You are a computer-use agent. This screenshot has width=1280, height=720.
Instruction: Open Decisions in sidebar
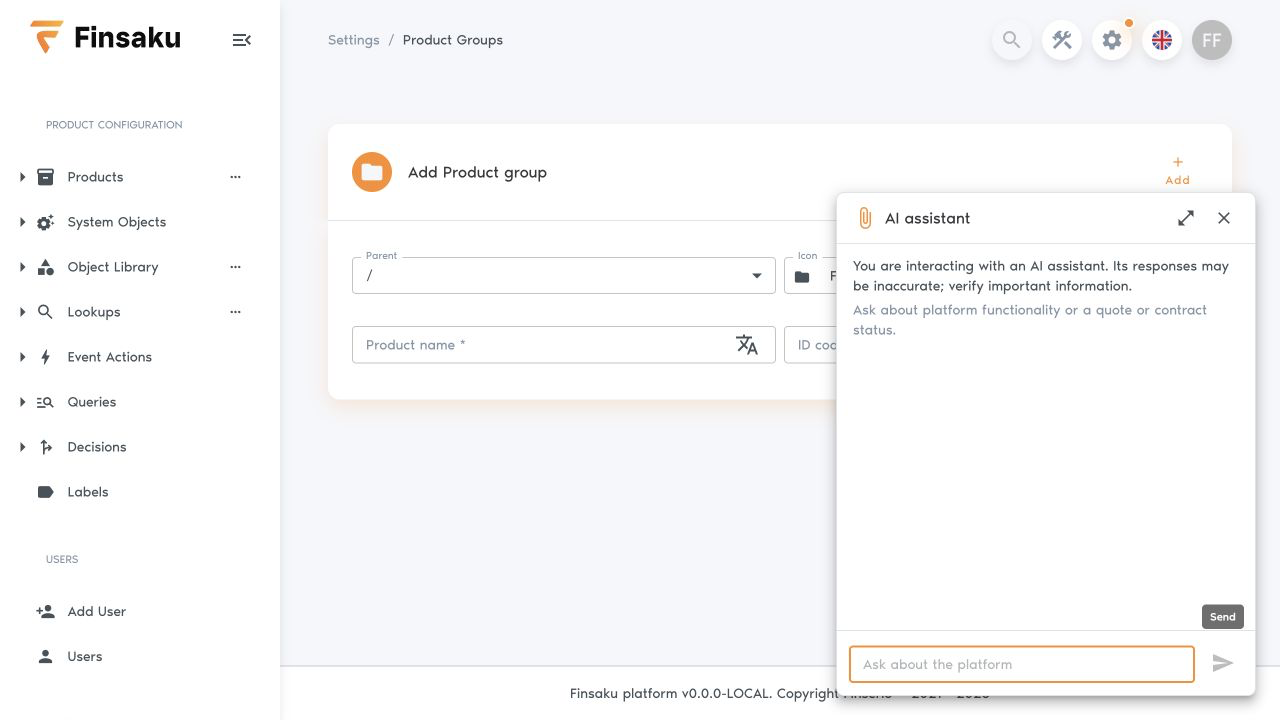96,447
